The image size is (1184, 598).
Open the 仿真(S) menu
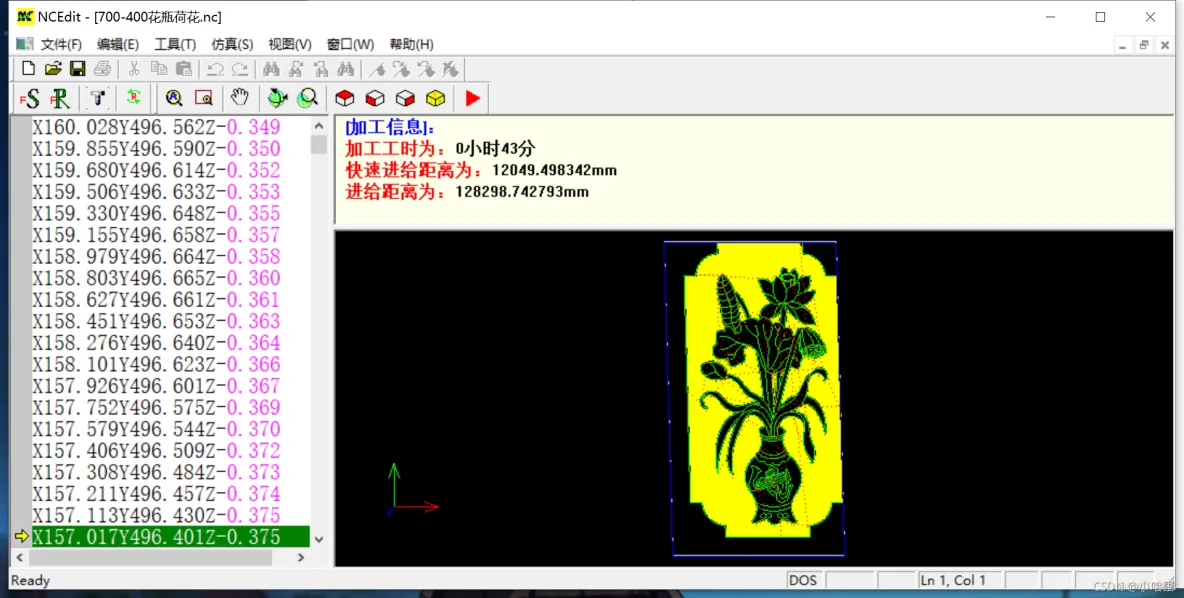tap(232, 45)
